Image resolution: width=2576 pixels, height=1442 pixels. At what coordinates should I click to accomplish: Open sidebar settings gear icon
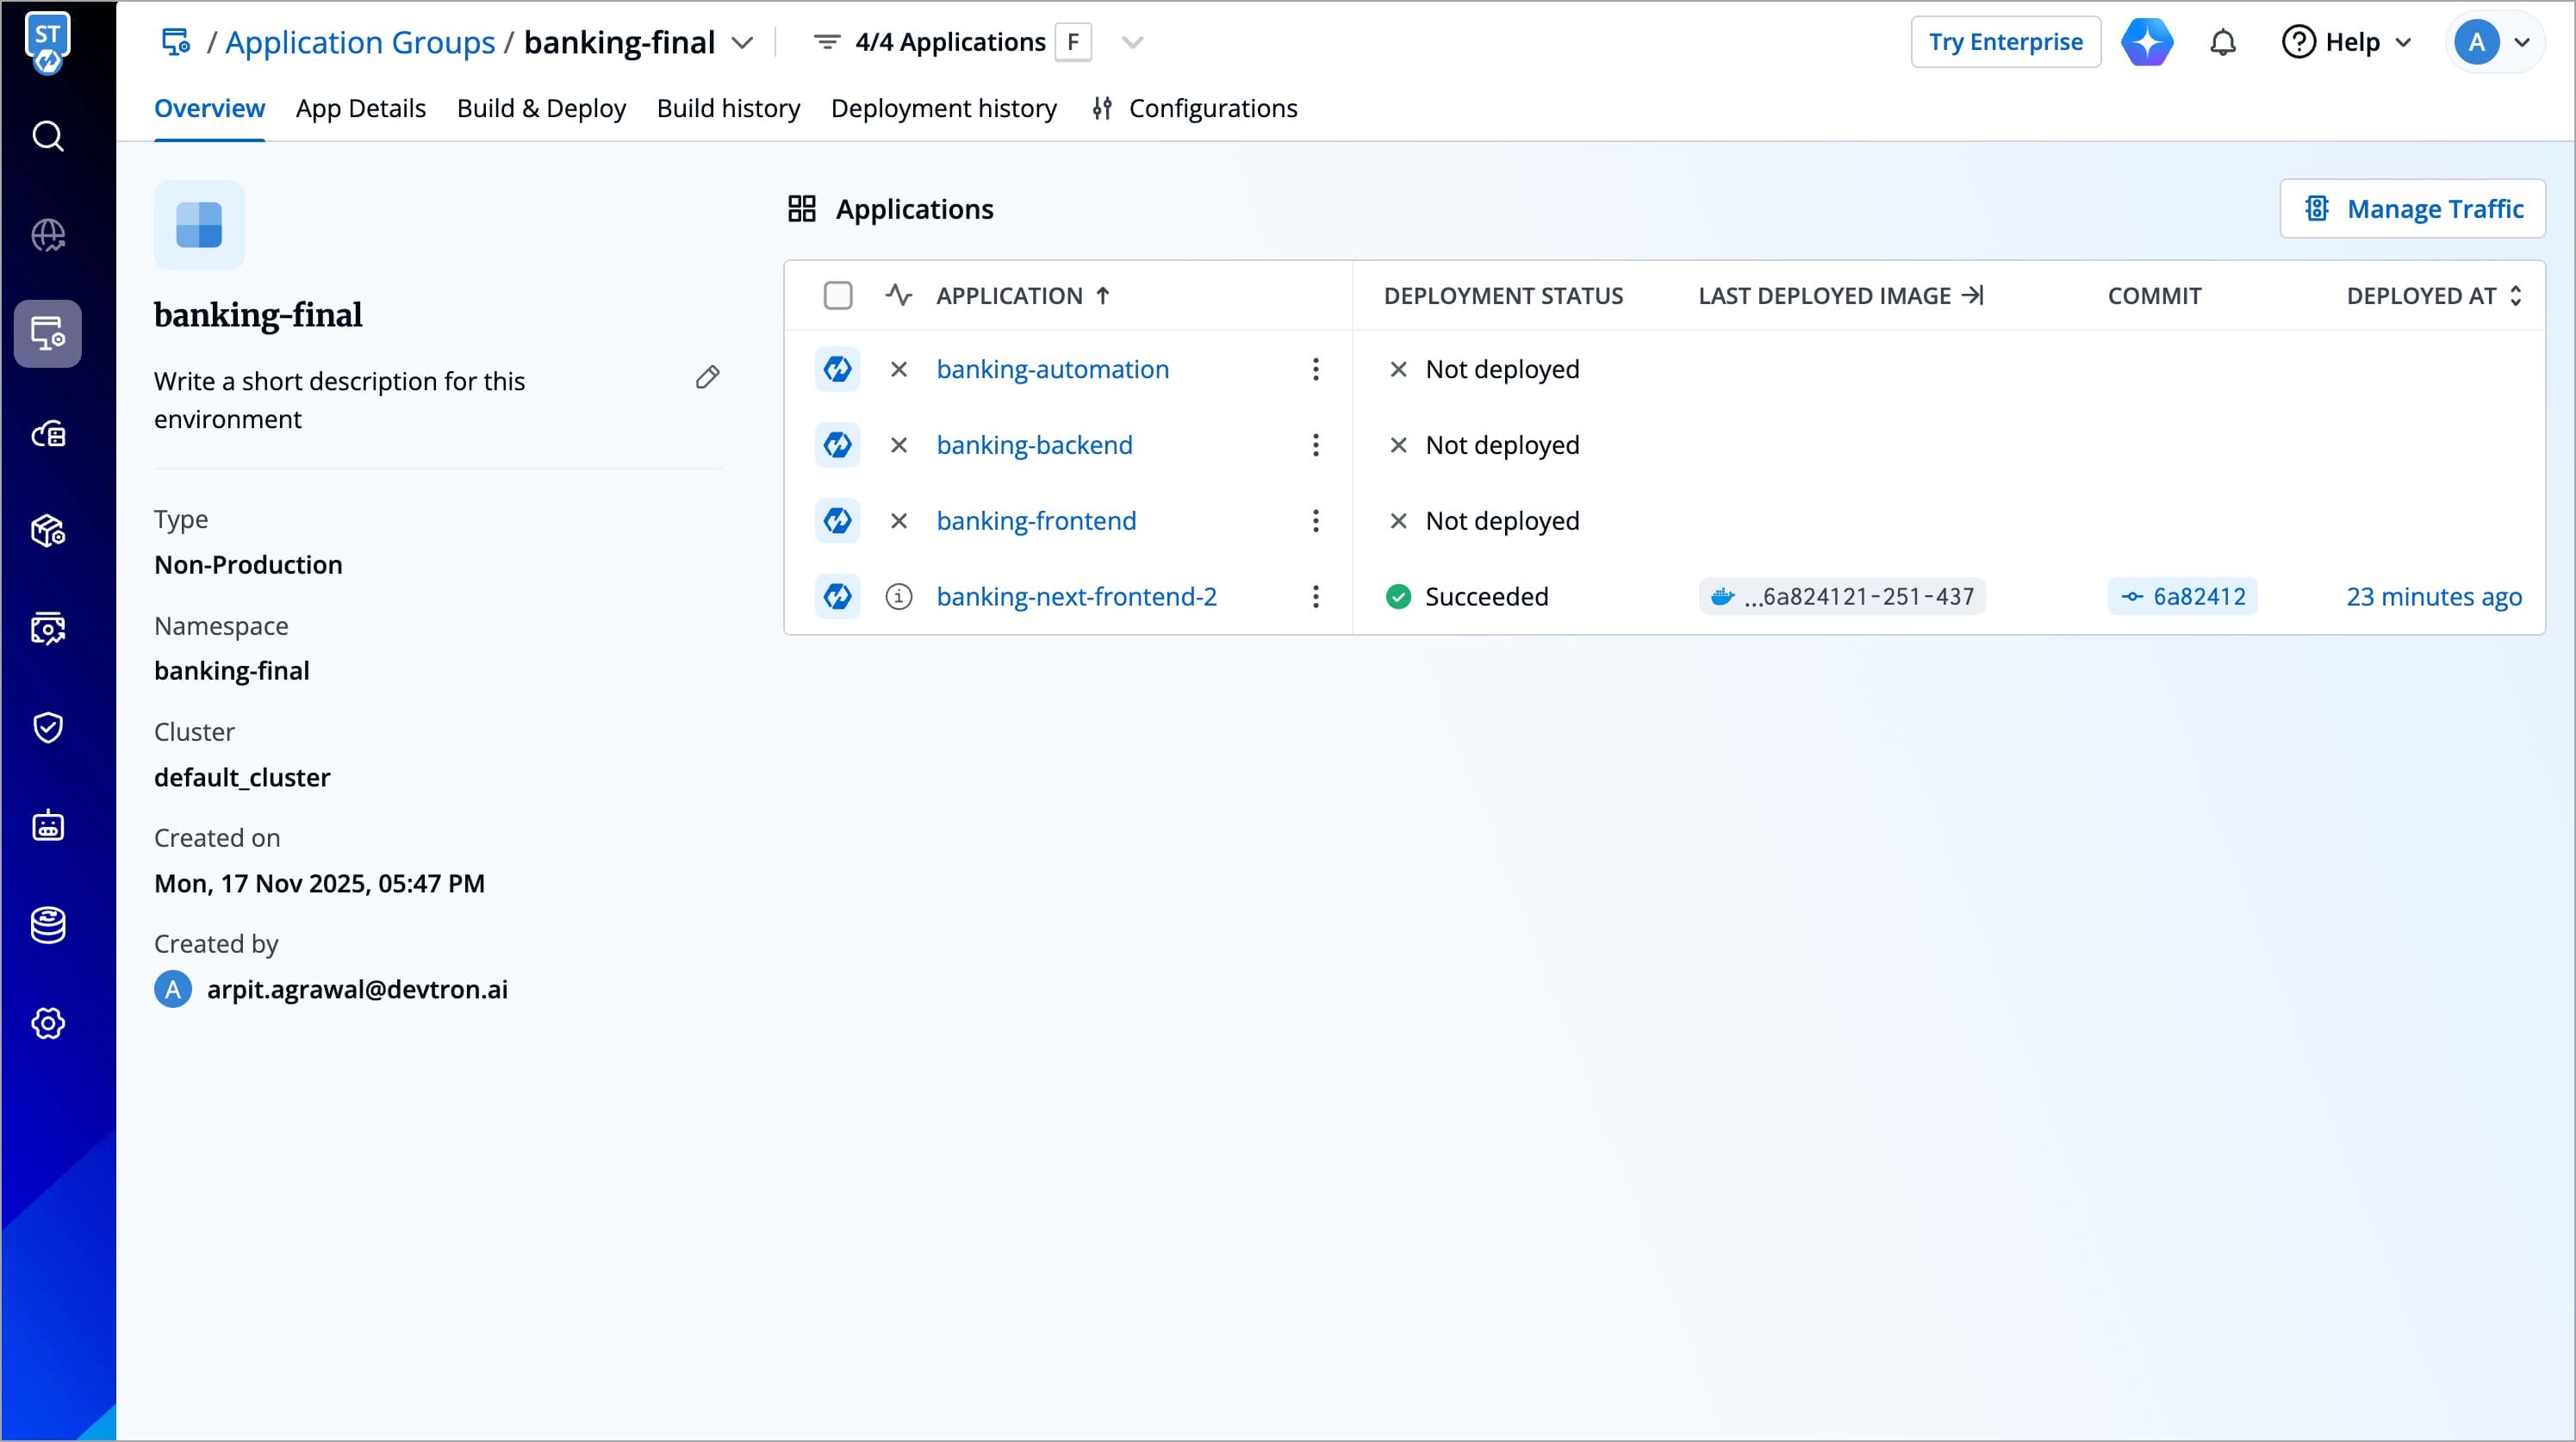pos(48,1023)
